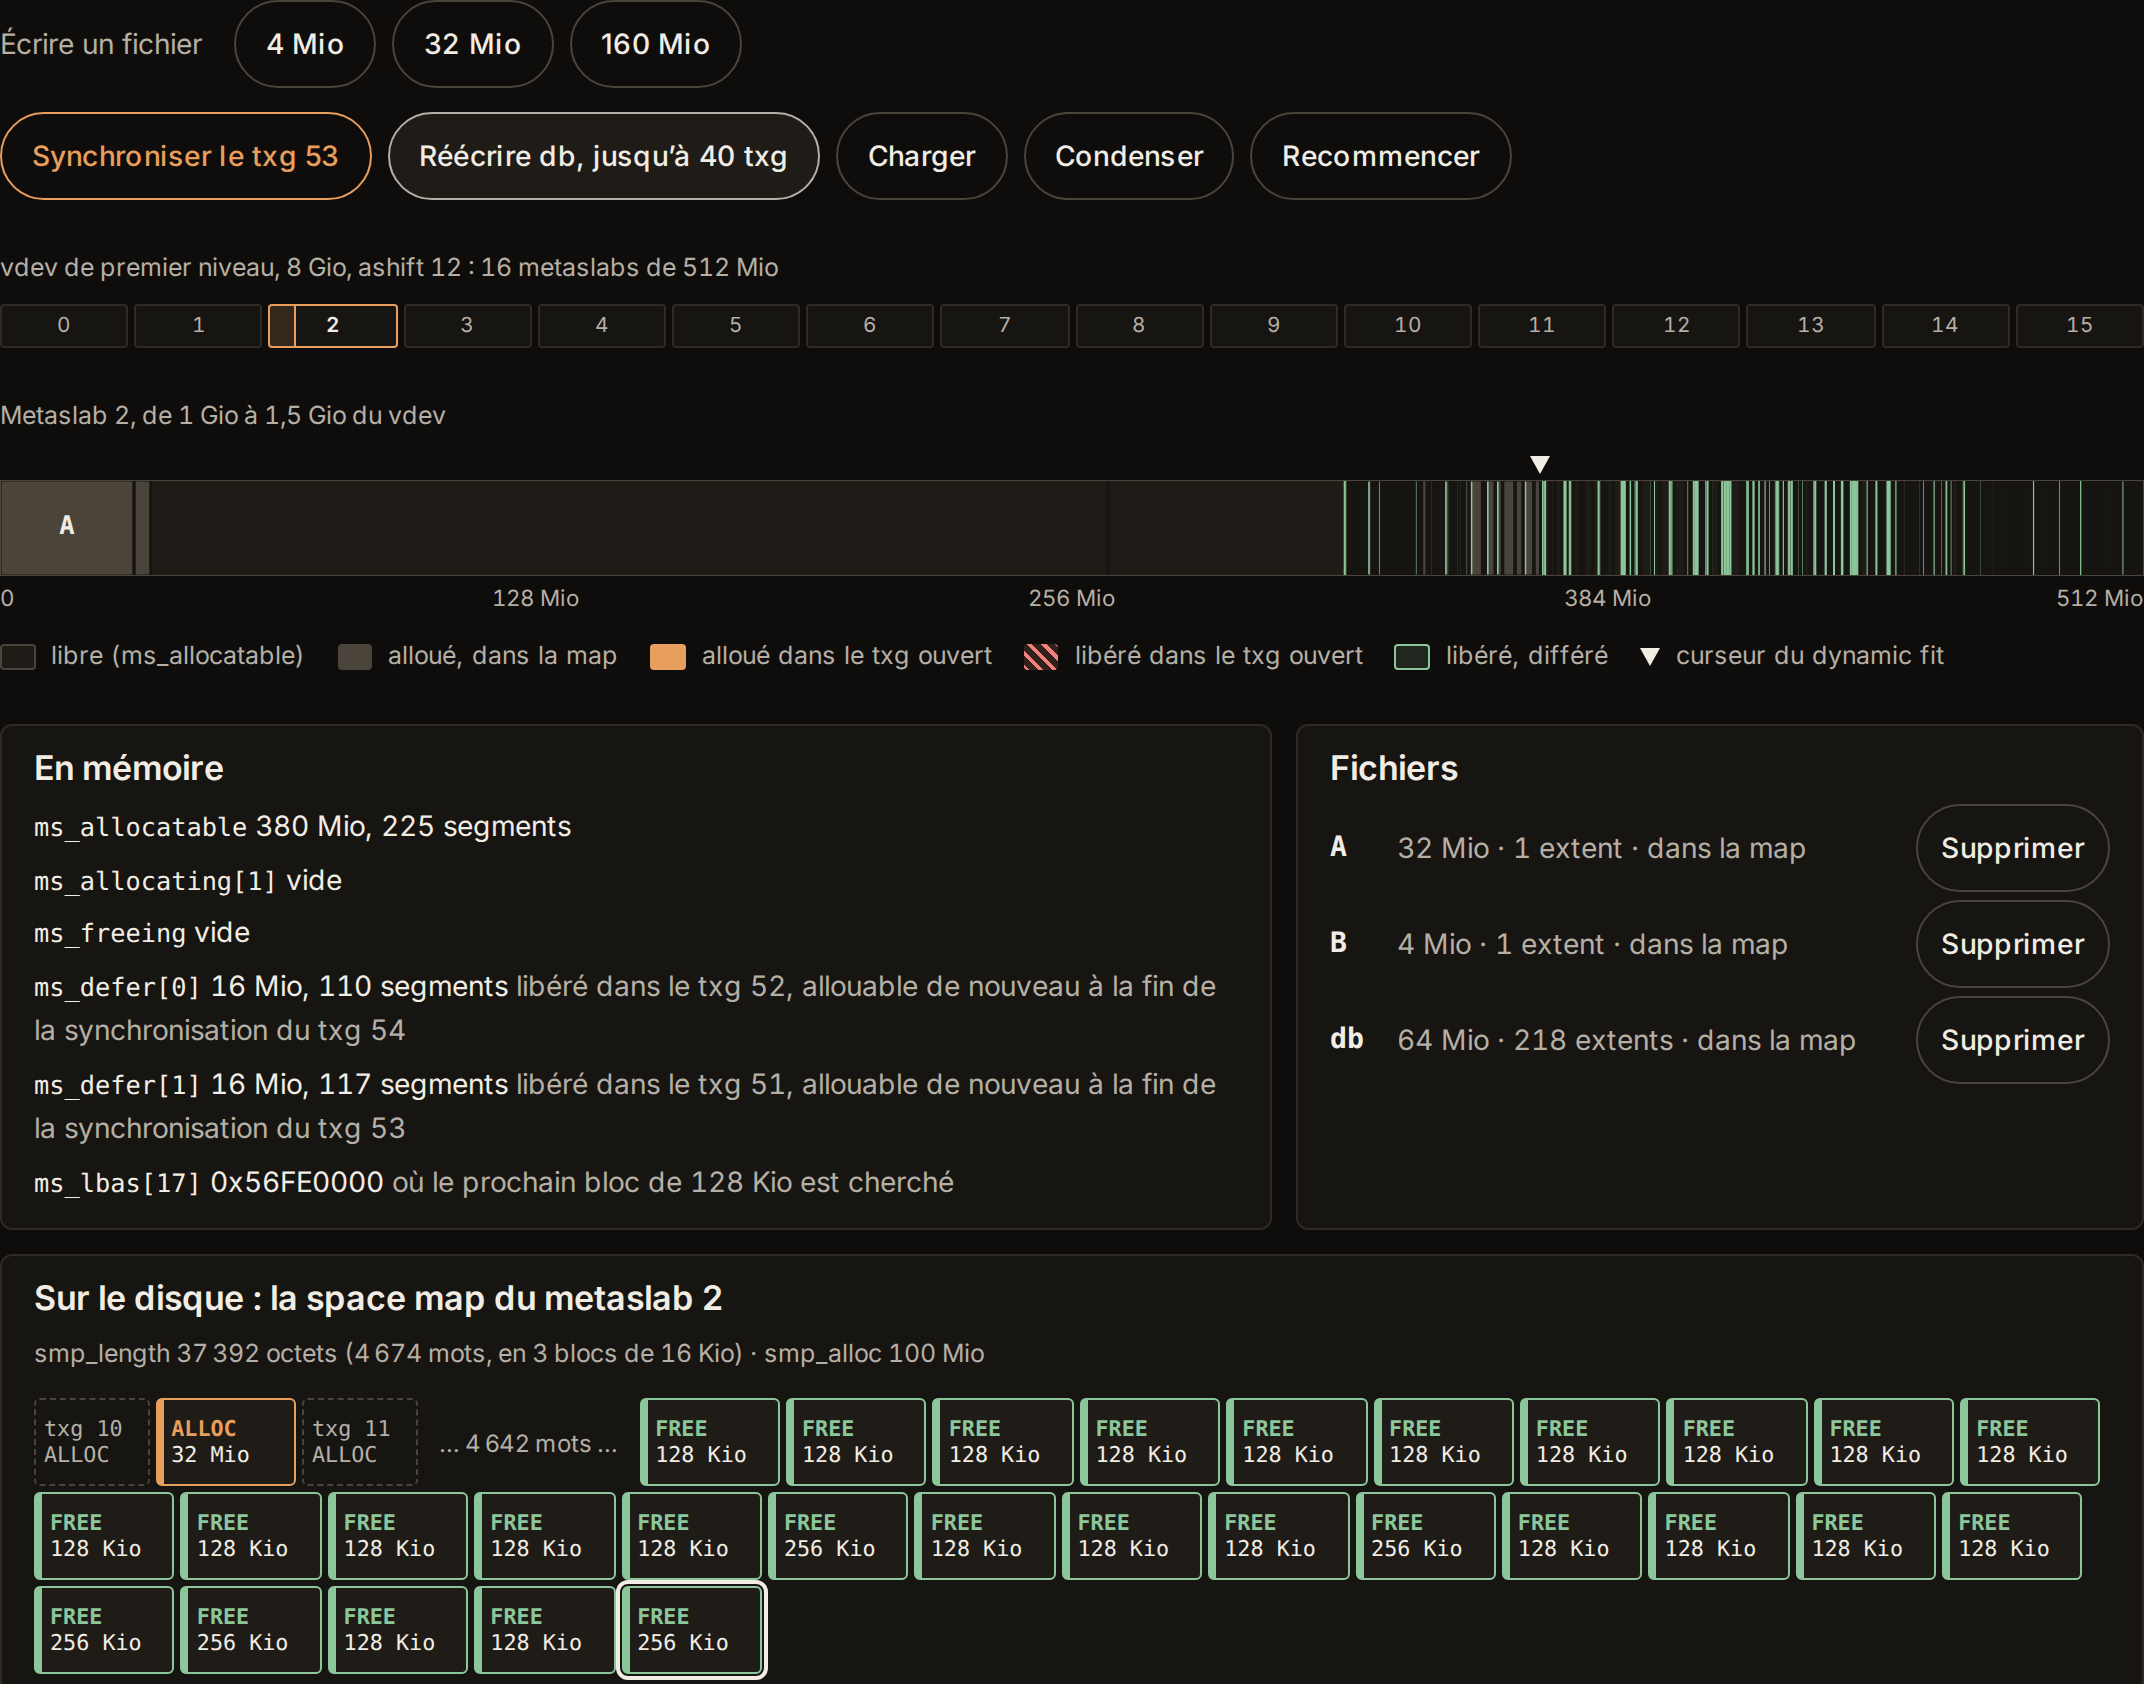Select metaslab 5
This screenshot has height=1684, width=2144.
736,325
